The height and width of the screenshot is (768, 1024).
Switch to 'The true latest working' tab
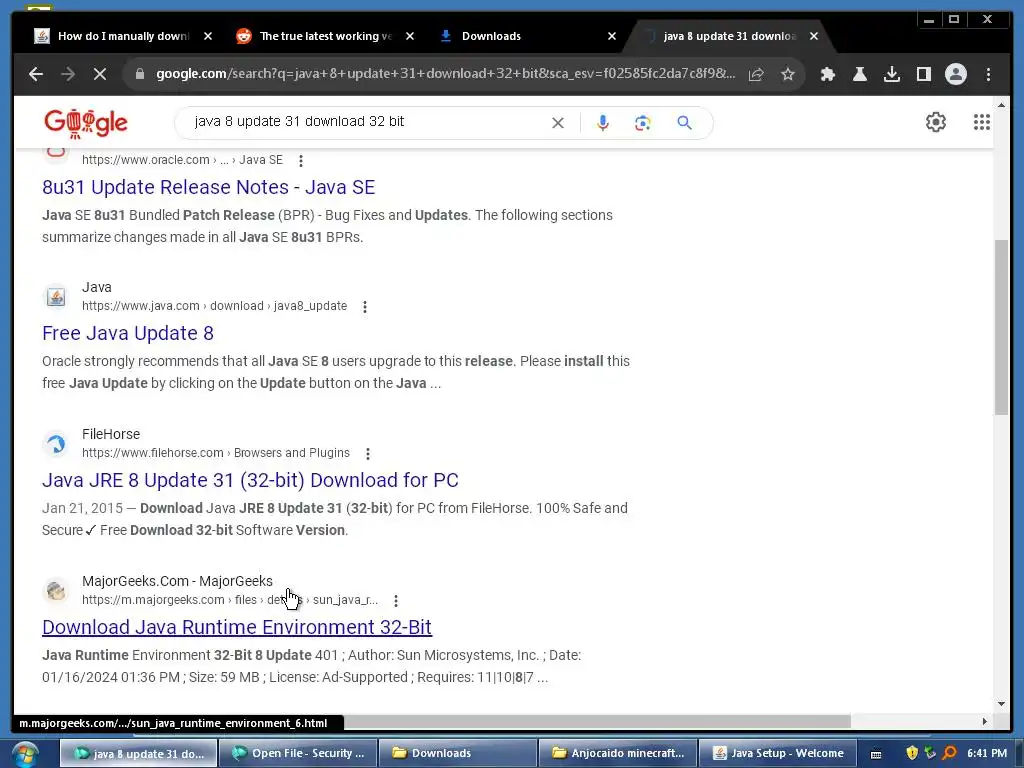(325, 37)
